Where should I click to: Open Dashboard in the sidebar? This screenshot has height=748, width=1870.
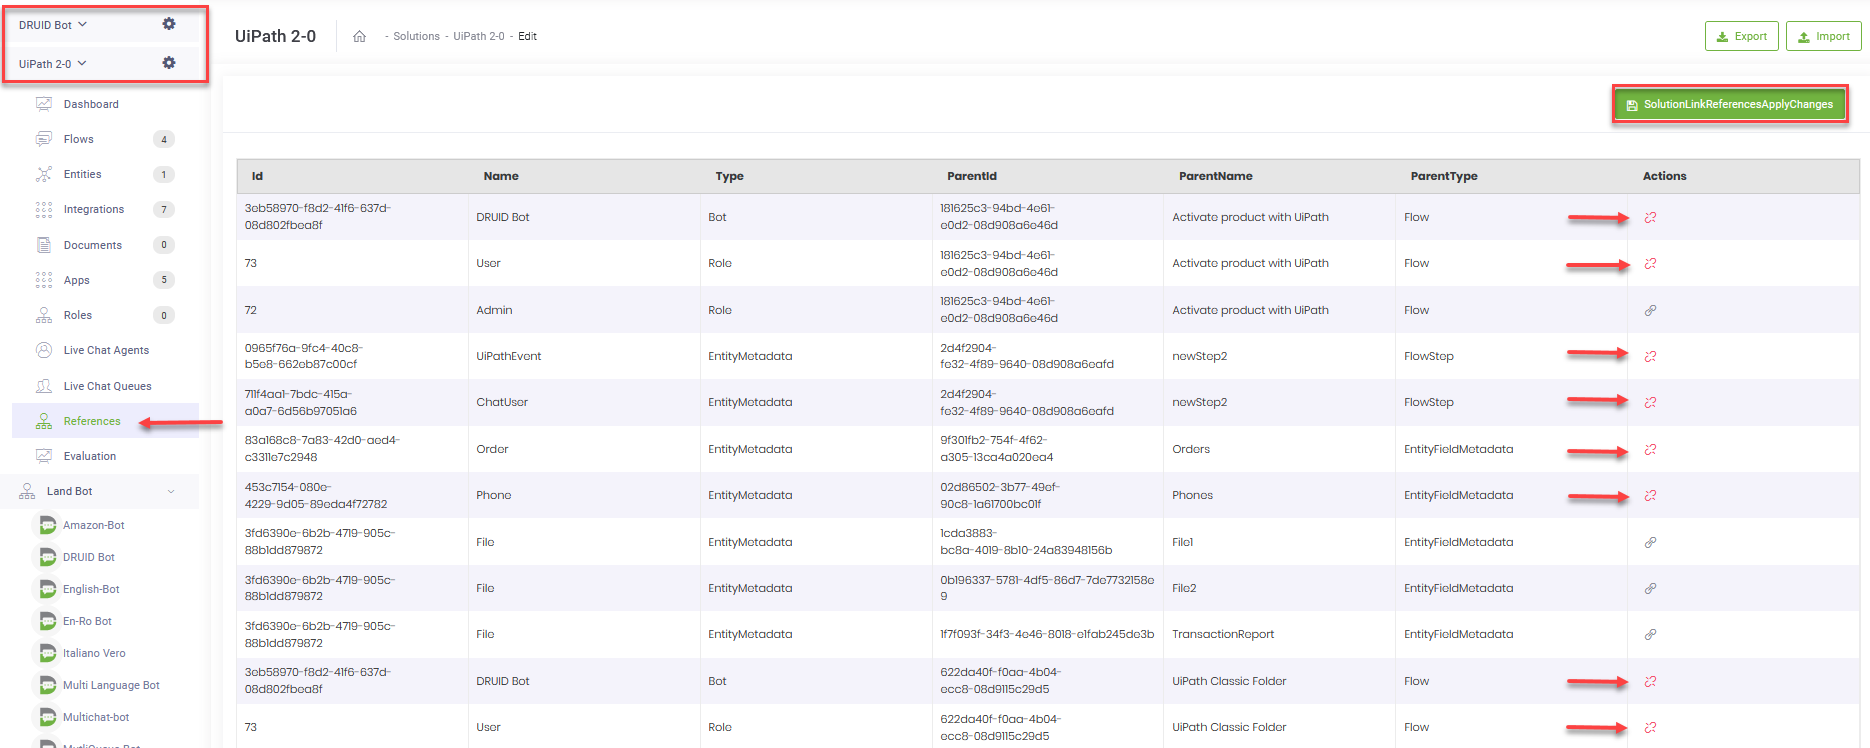(x=91, y=104)
